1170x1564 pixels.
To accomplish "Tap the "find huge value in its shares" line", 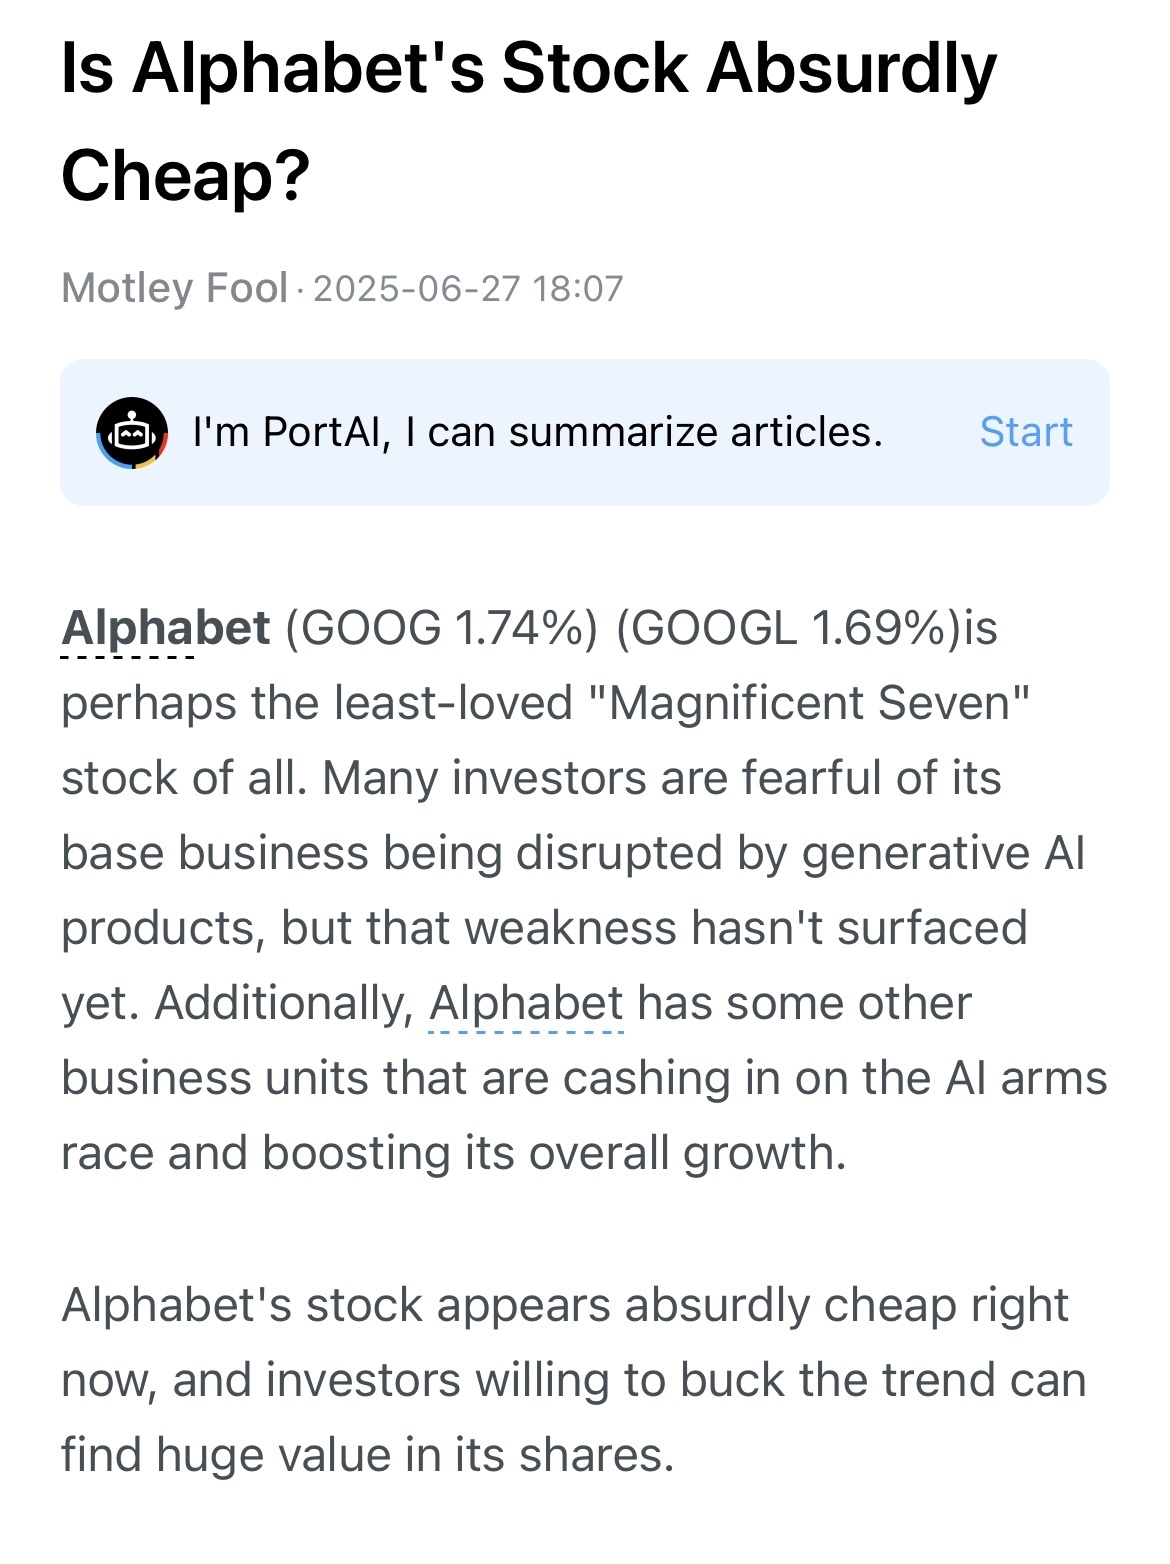I will point(368,1455).
